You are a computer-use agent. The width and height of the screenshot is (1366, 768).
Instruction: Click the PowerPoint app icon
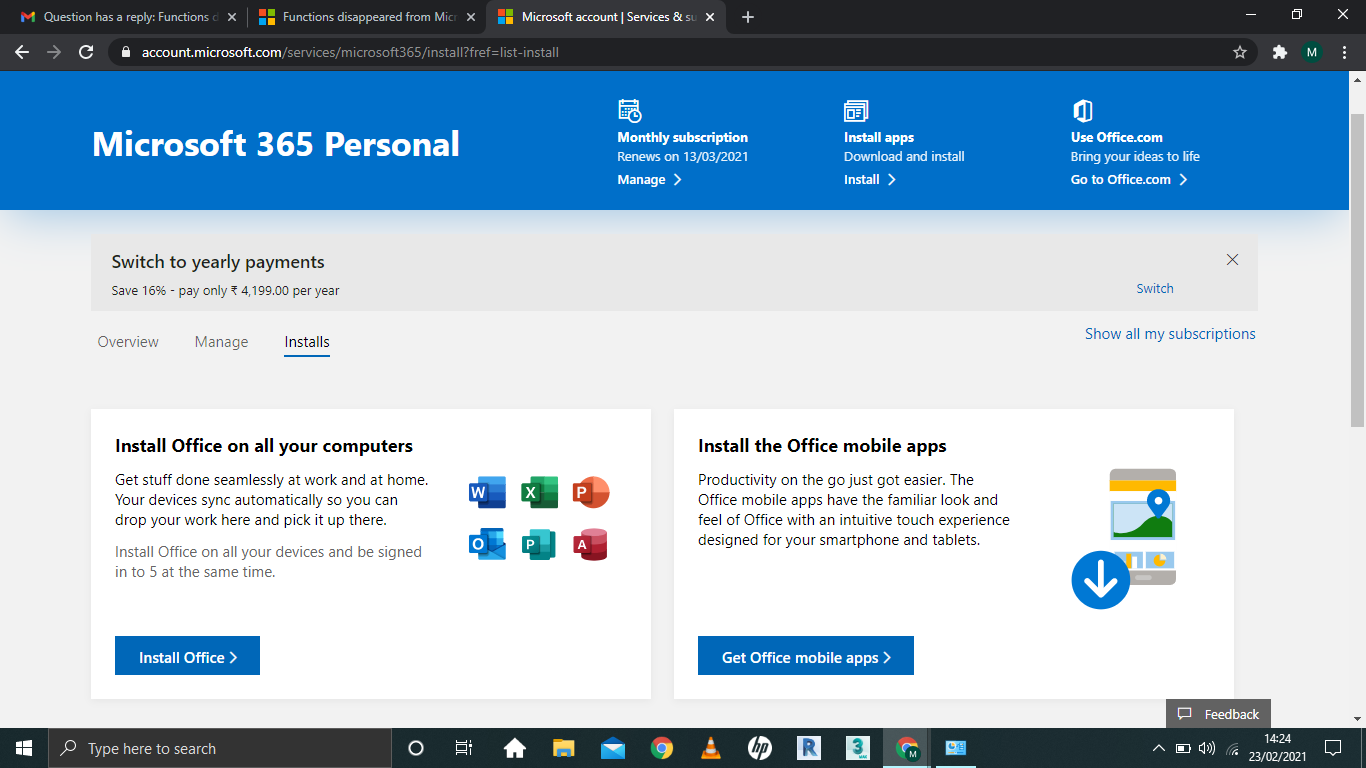coord(591,493)
